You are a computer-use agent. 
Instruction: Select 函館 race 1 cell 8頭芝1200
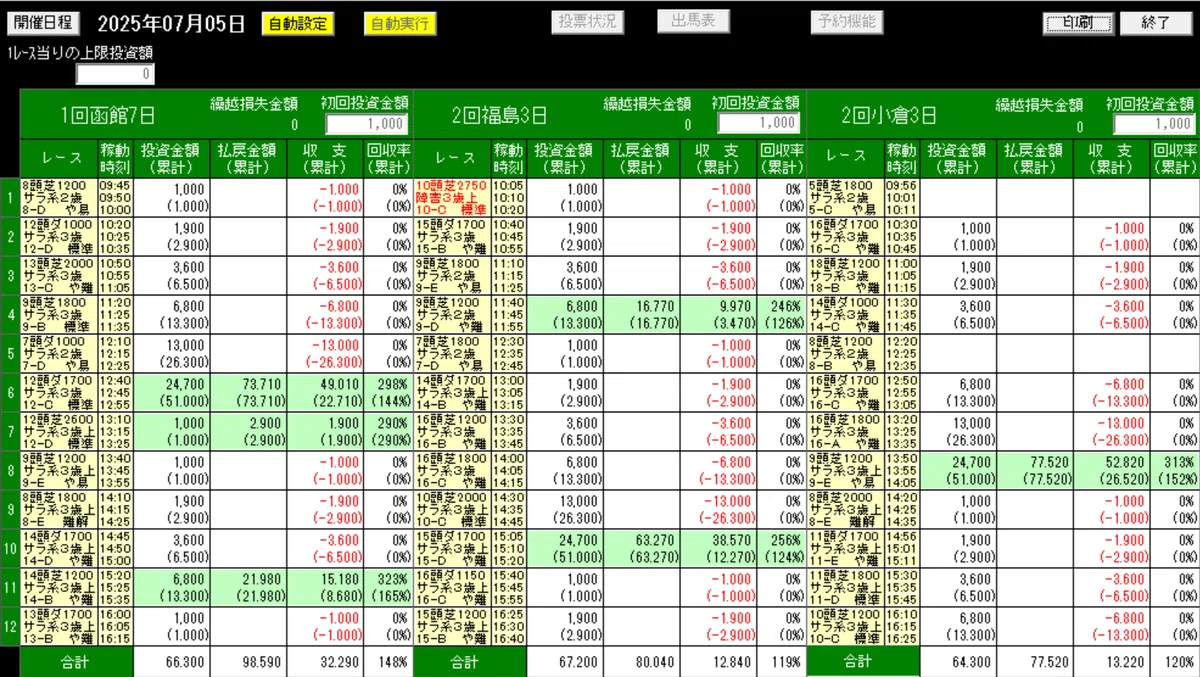[59, 198]
